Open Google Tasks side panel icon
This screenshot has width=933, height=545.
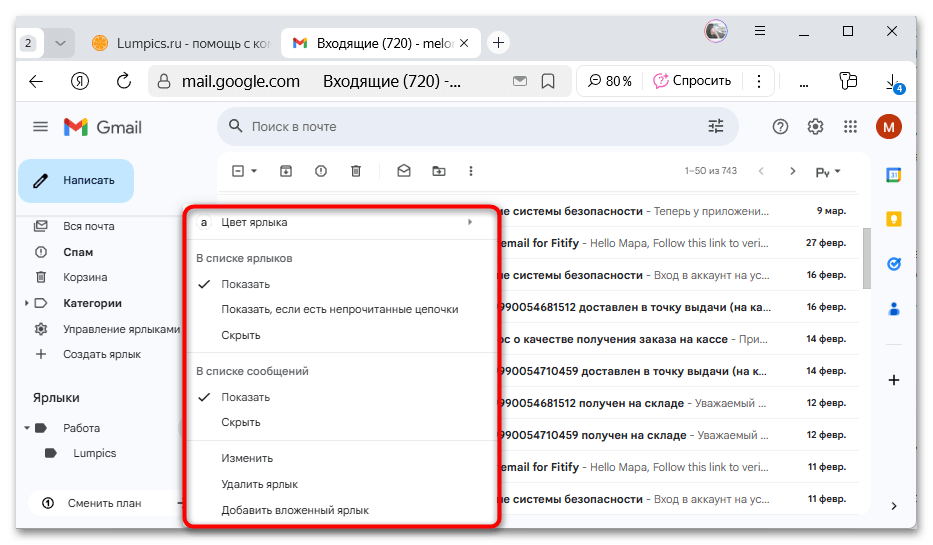[x=894, y=264]
